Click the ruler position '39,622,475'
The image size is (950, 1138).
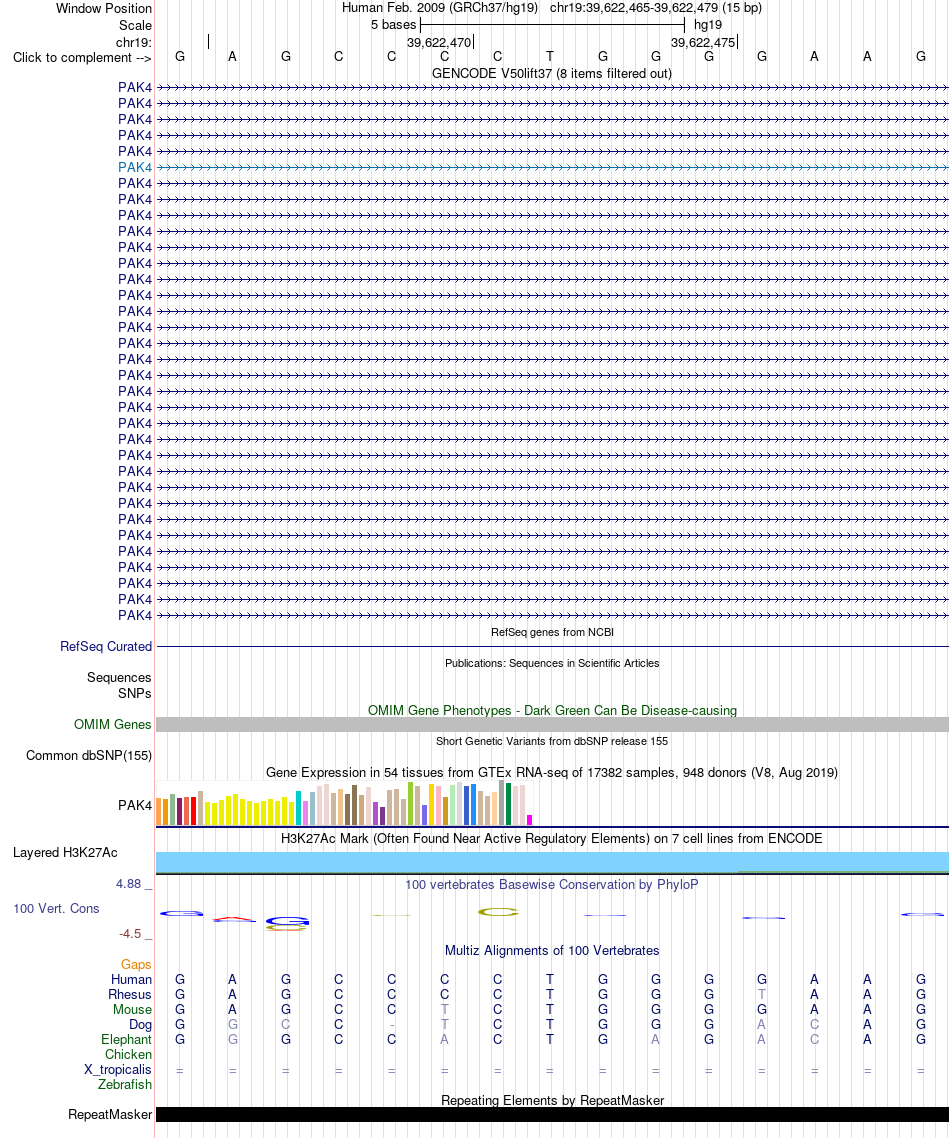(703, 43)
